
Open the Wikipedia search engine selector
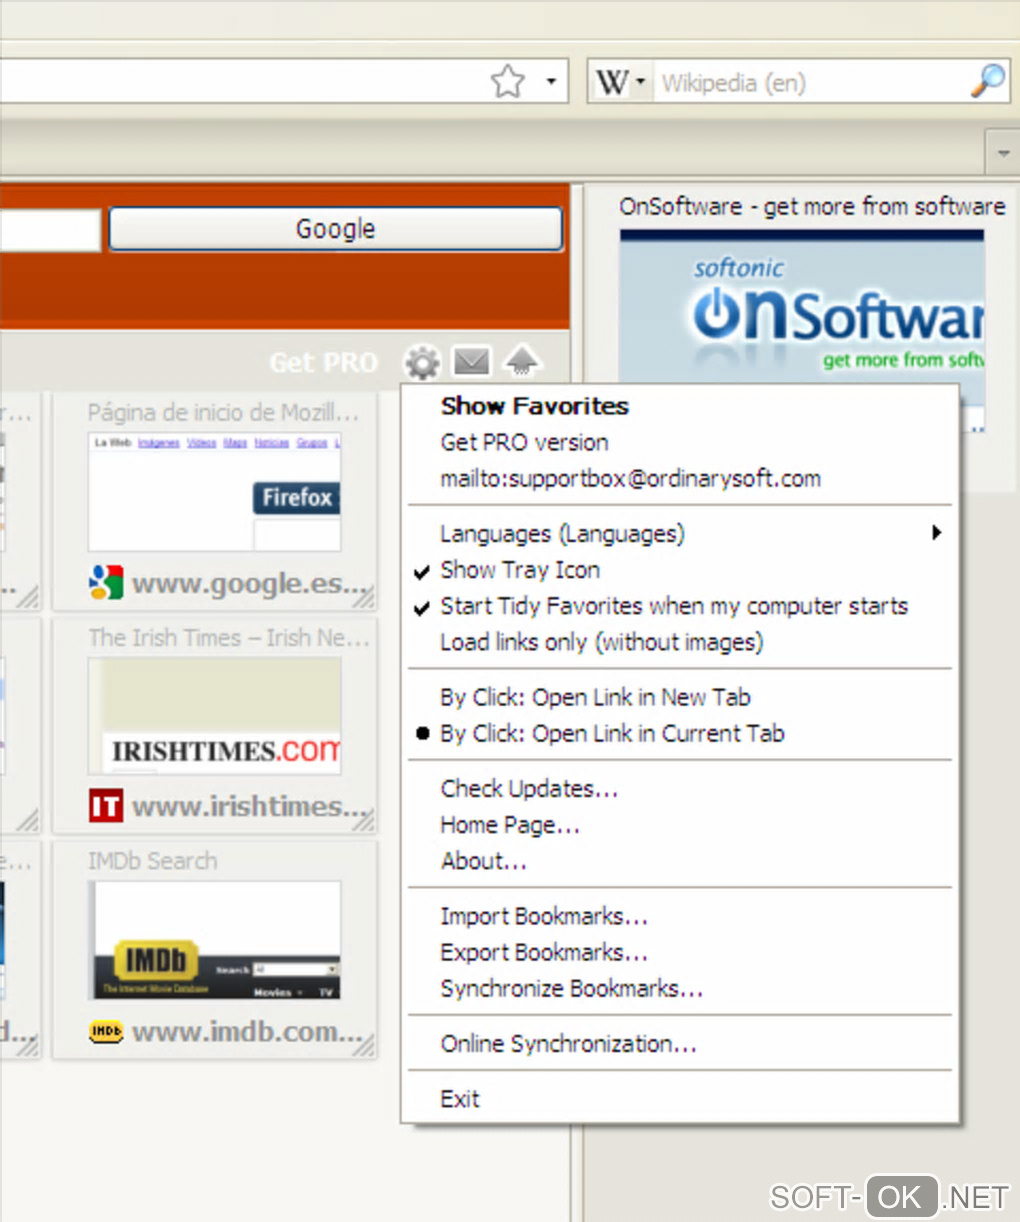[620, 82]
